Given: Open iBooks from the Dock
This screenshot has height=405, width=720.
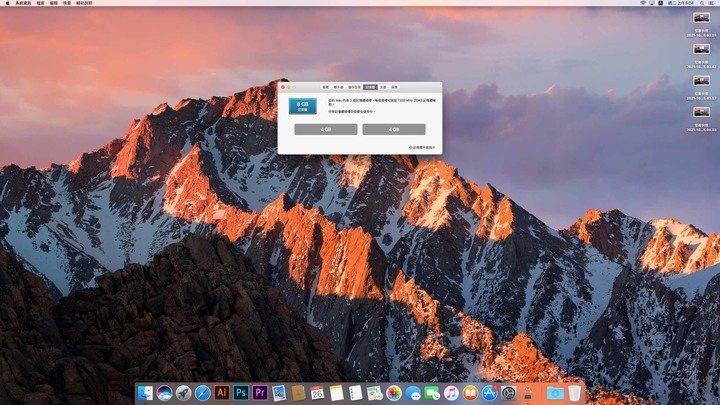Looking at the screenshot, I should [470, 393].
